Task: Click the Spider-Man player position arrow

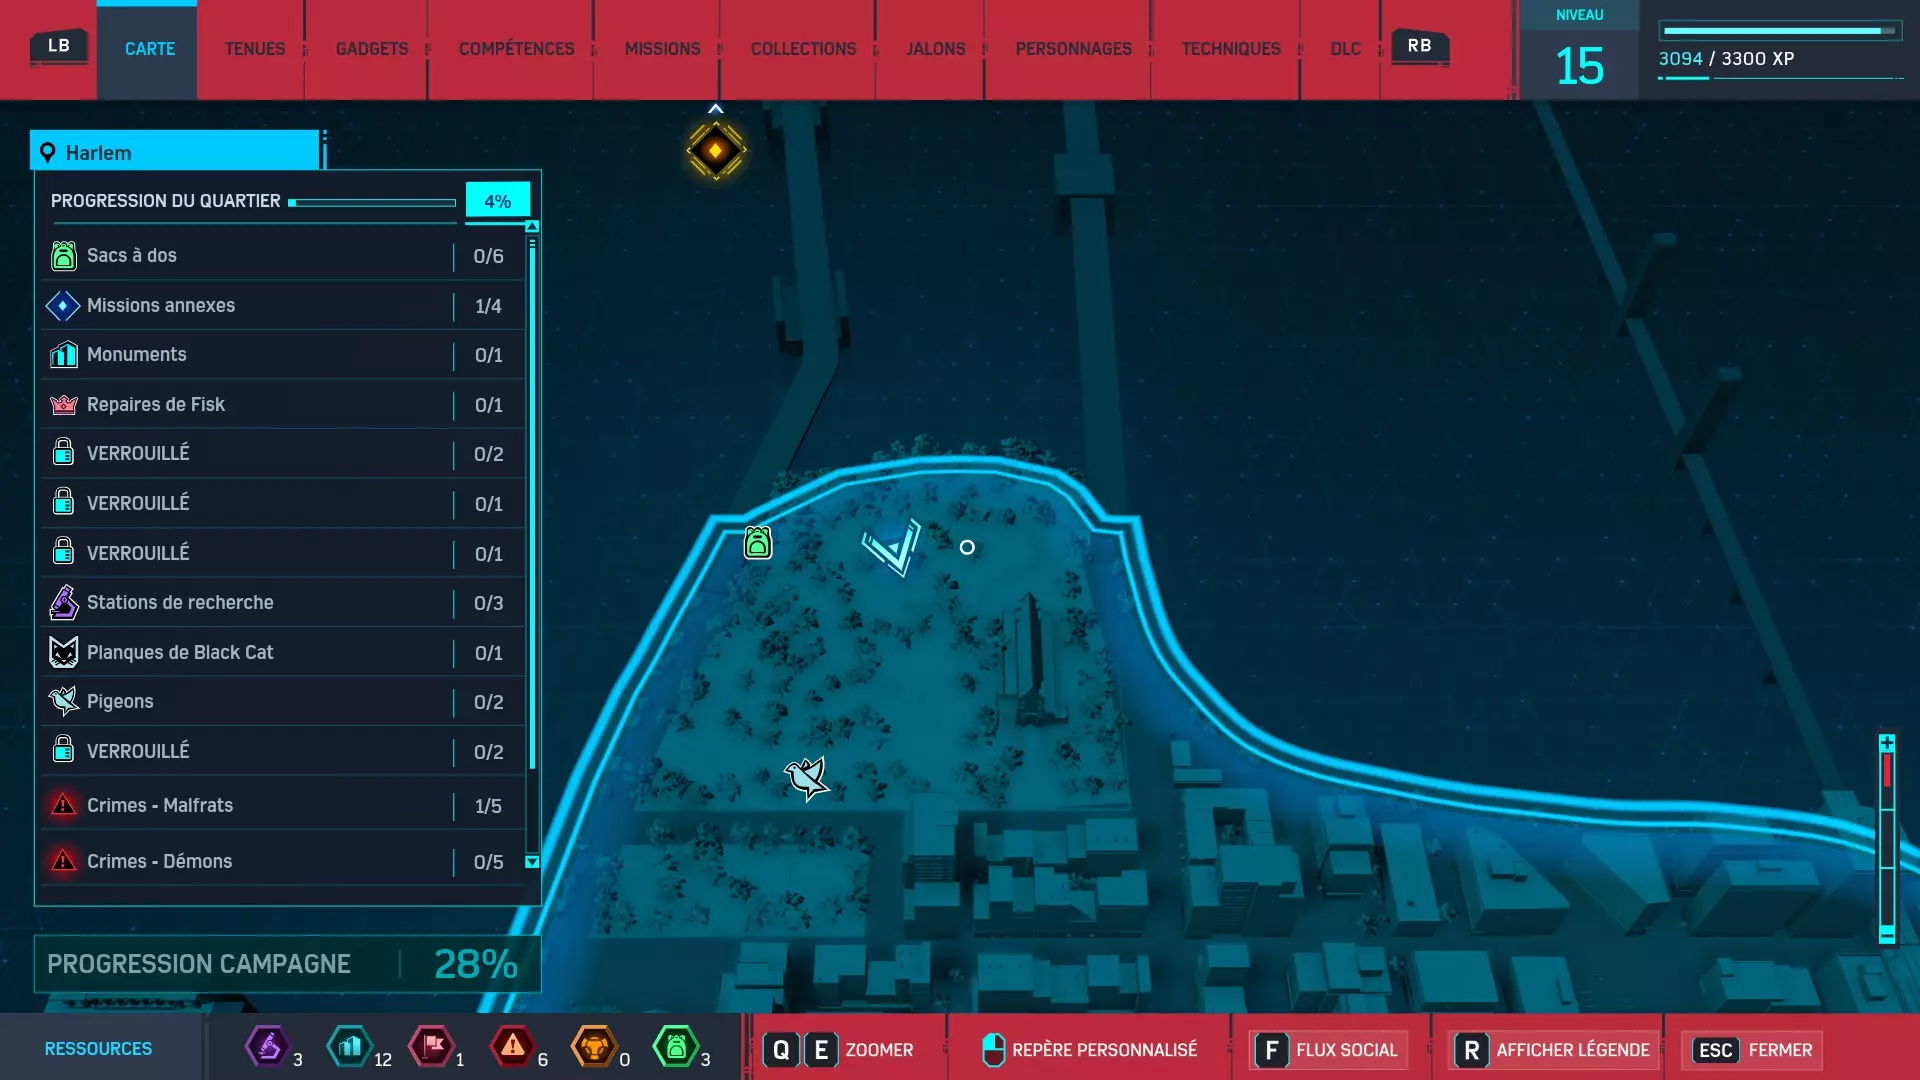Action: click(x=893, y=547)
